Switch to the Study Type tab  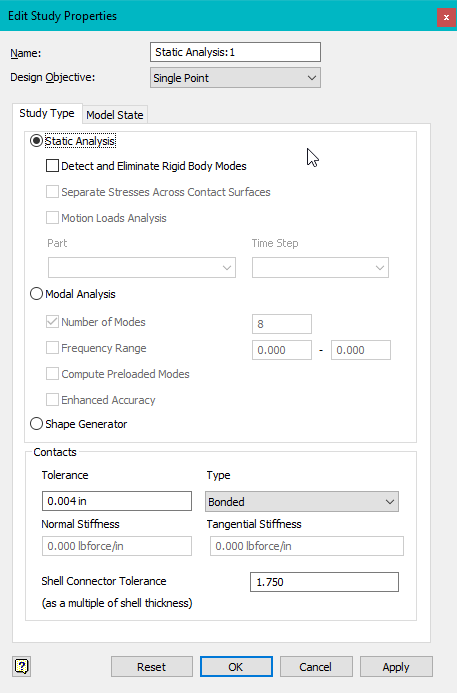tap(47, 114)
